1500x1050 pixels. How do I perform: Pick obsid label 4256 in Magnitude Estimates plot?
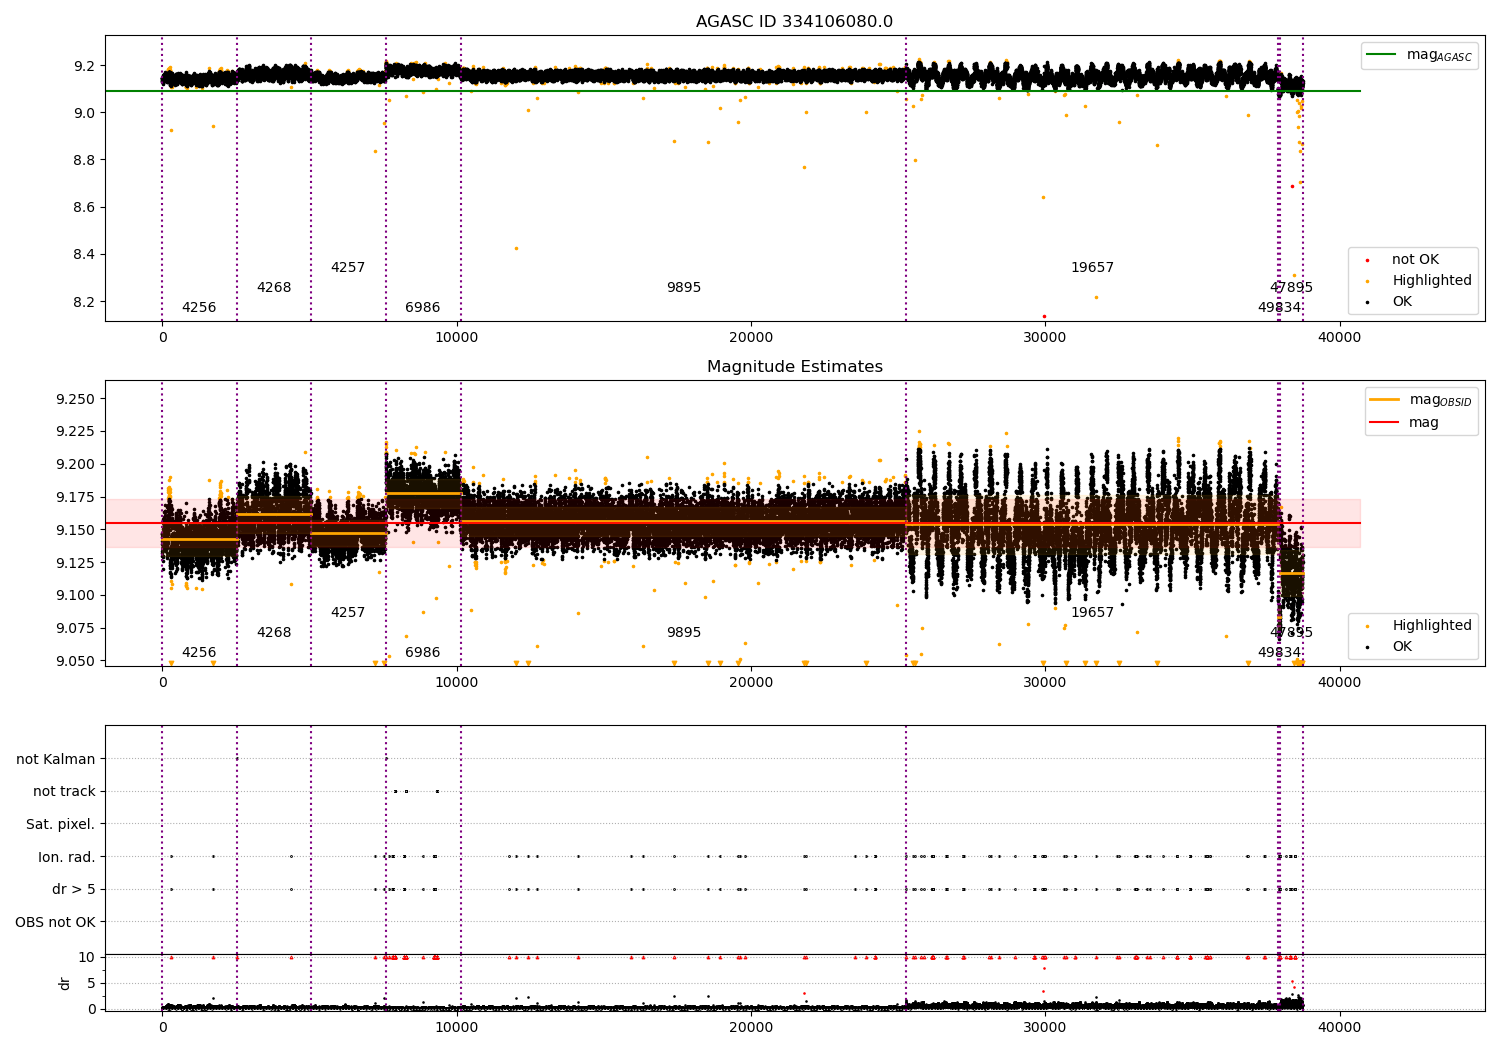199,653
